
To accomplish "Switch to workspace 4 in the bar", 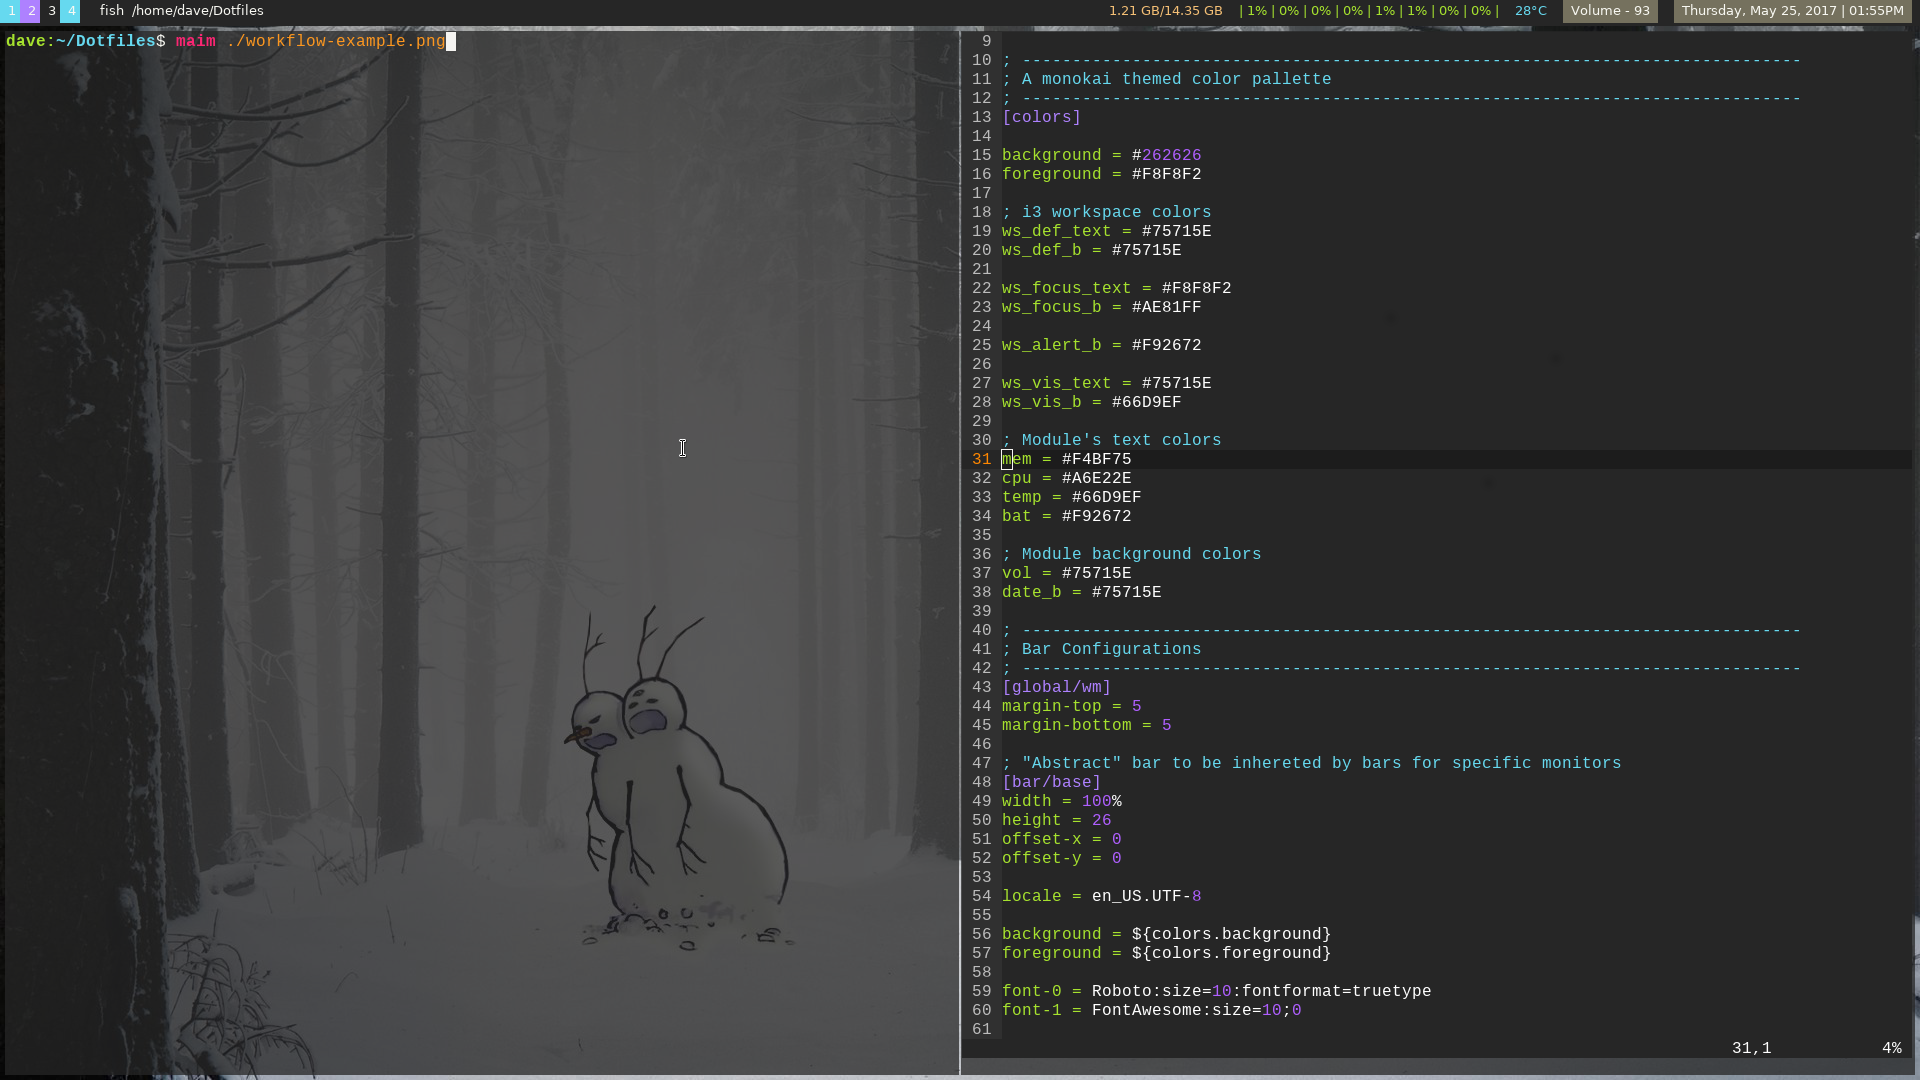I will tap(71, 11).
